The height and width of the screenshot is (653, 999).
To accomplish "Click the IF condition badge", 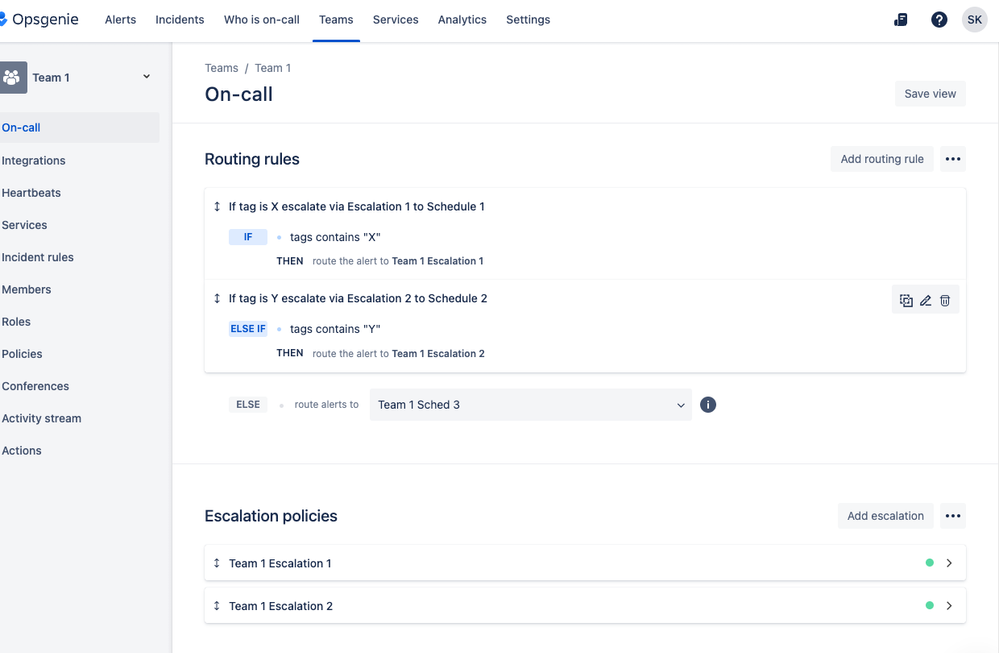I will point(248,237).
